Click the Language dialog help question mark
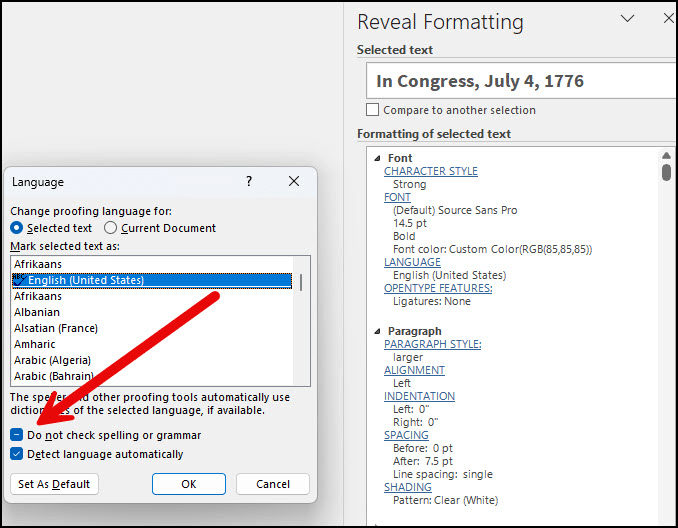Screen dimensions: 678x528 [248, 181]
